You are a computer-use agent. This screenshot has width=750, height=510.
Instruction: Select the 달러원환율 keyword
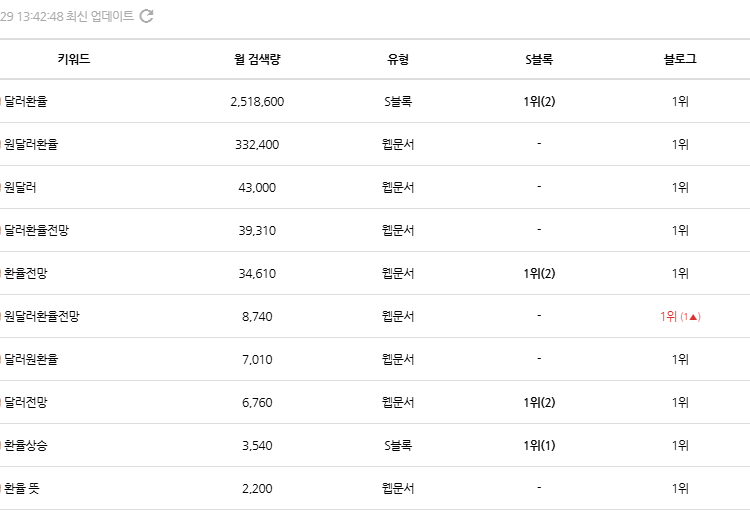pyautogui.click(x=31, y=359)
